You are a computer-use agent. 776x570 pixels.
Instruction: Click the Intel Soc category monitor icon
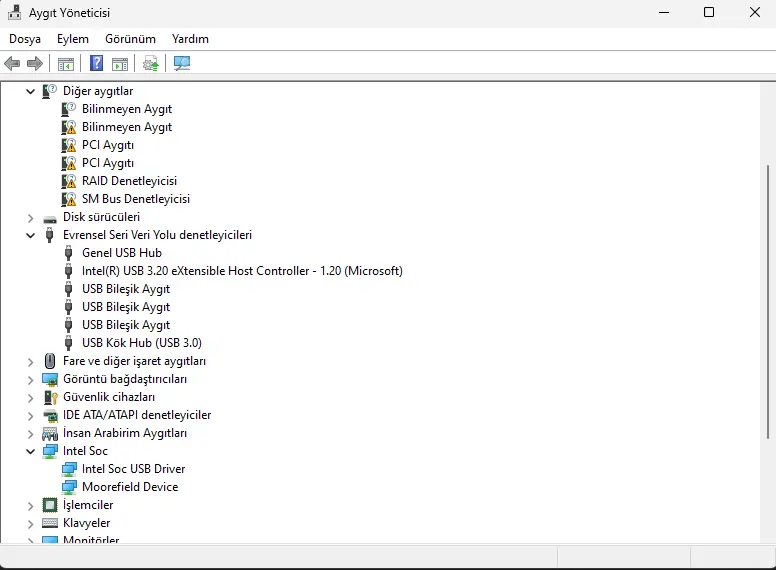[50, 451]
